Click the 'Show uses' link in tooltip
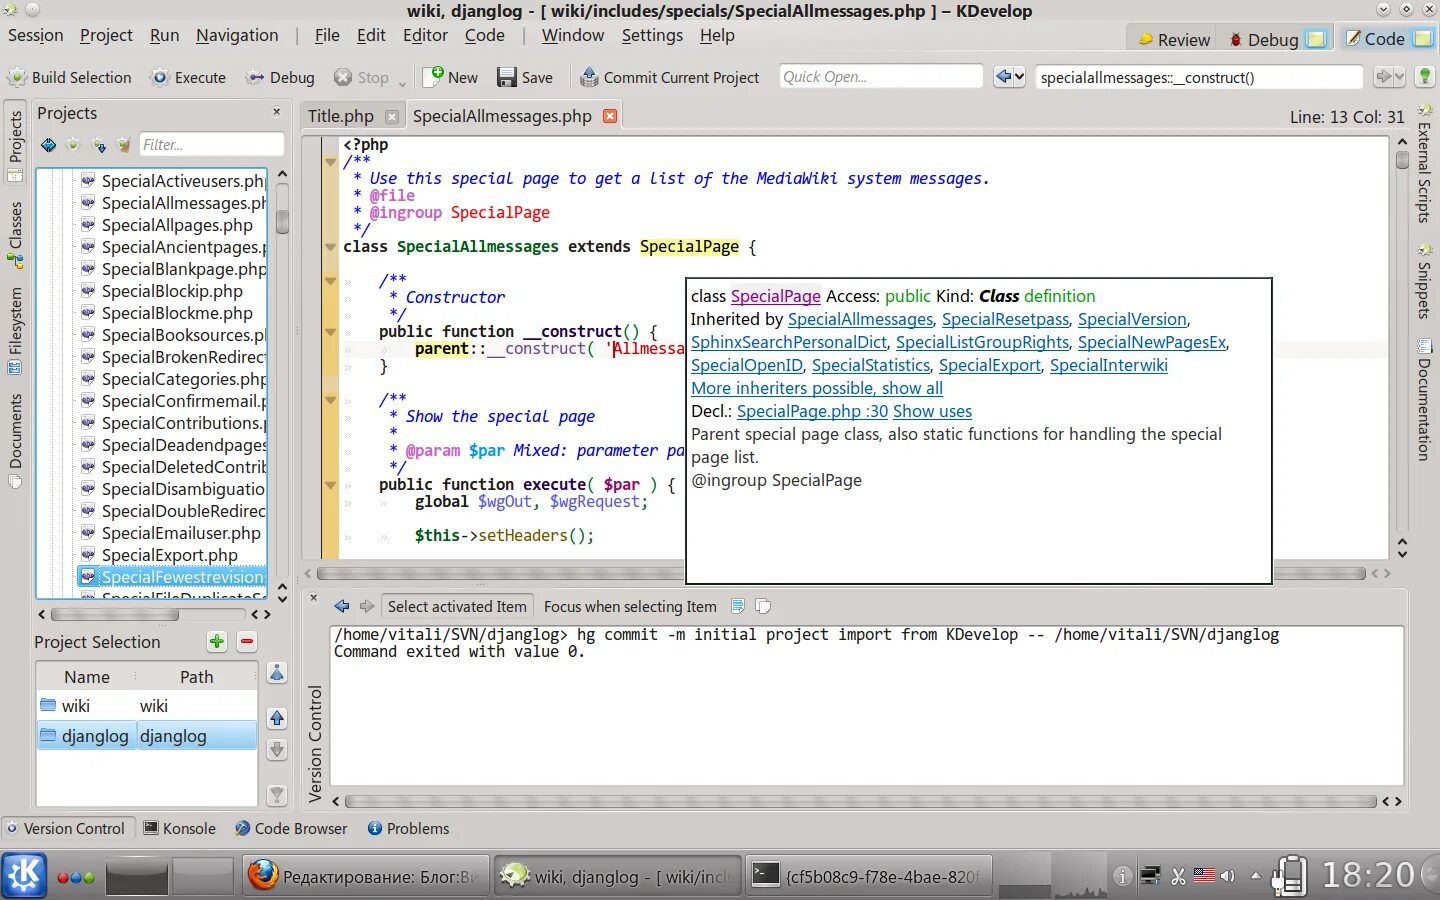1440x900 pixels. pos(932,411)
